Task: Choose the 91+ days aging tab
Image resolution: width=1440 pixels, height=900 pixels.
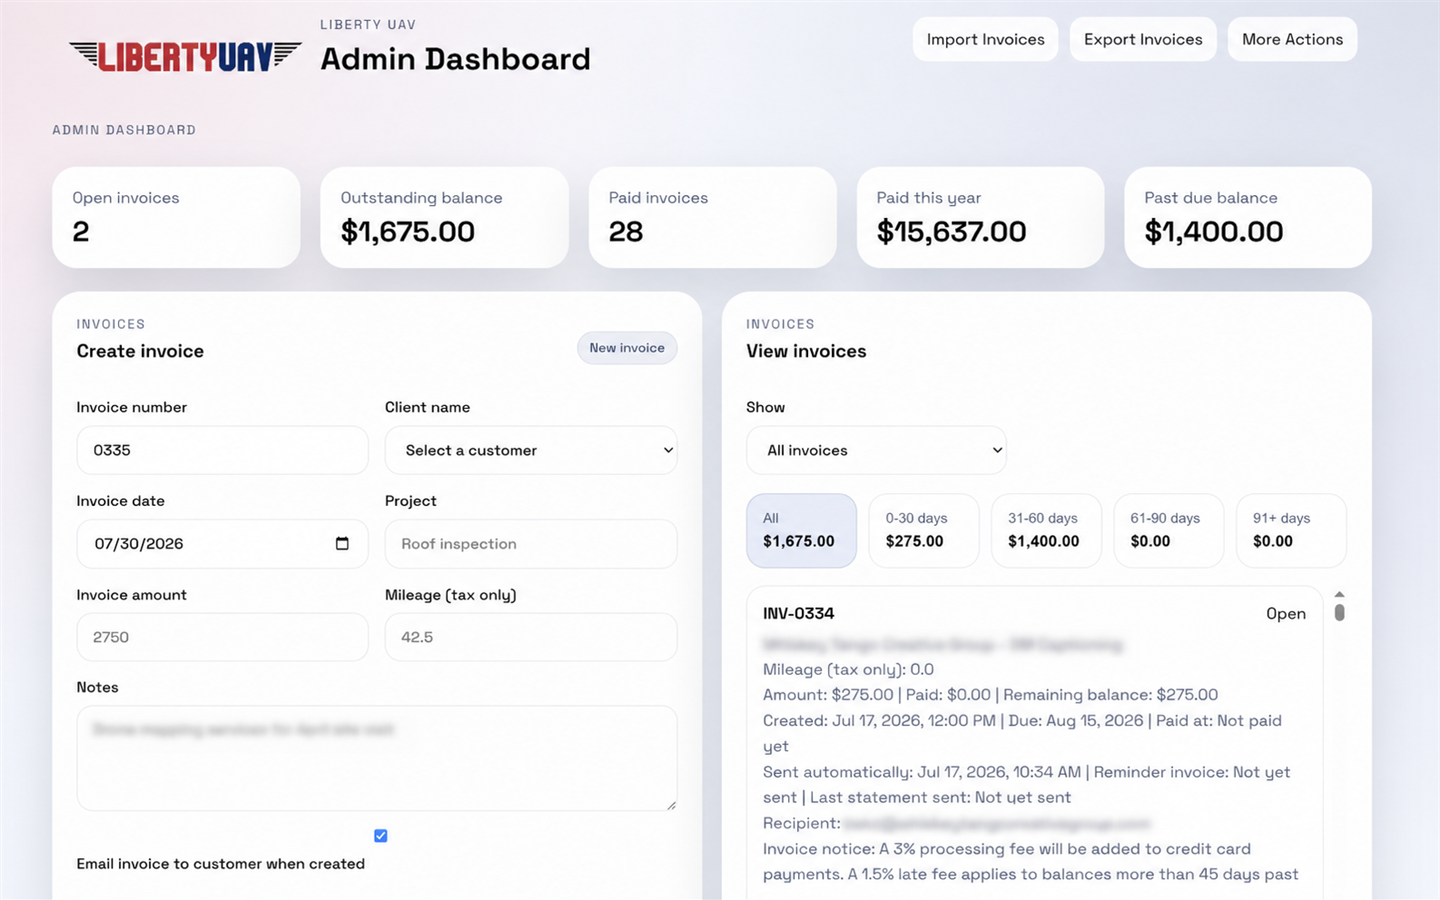Action: click(x=1291, y=530)
